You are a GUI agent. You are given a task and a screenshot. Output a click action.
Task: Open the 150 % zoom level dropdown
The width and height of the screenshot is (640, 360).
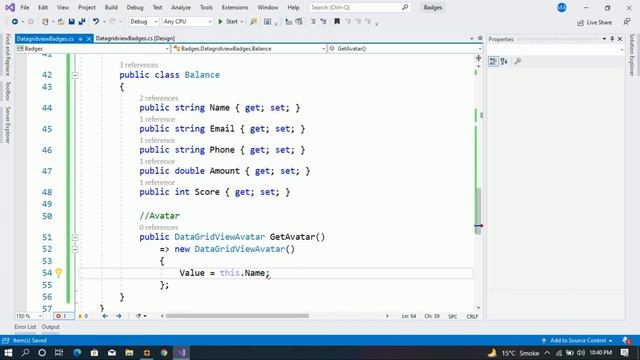coord(29,316)
